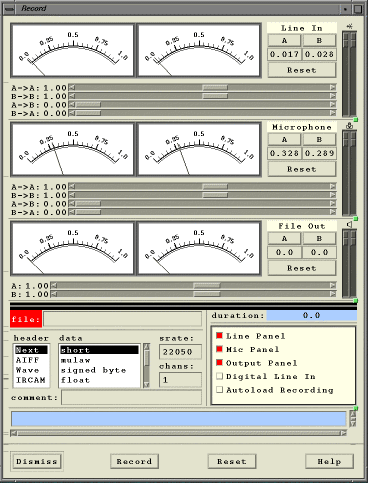Click the Line In B->A slider thumb
Screen dimensions: 368x483
[88, 113]
